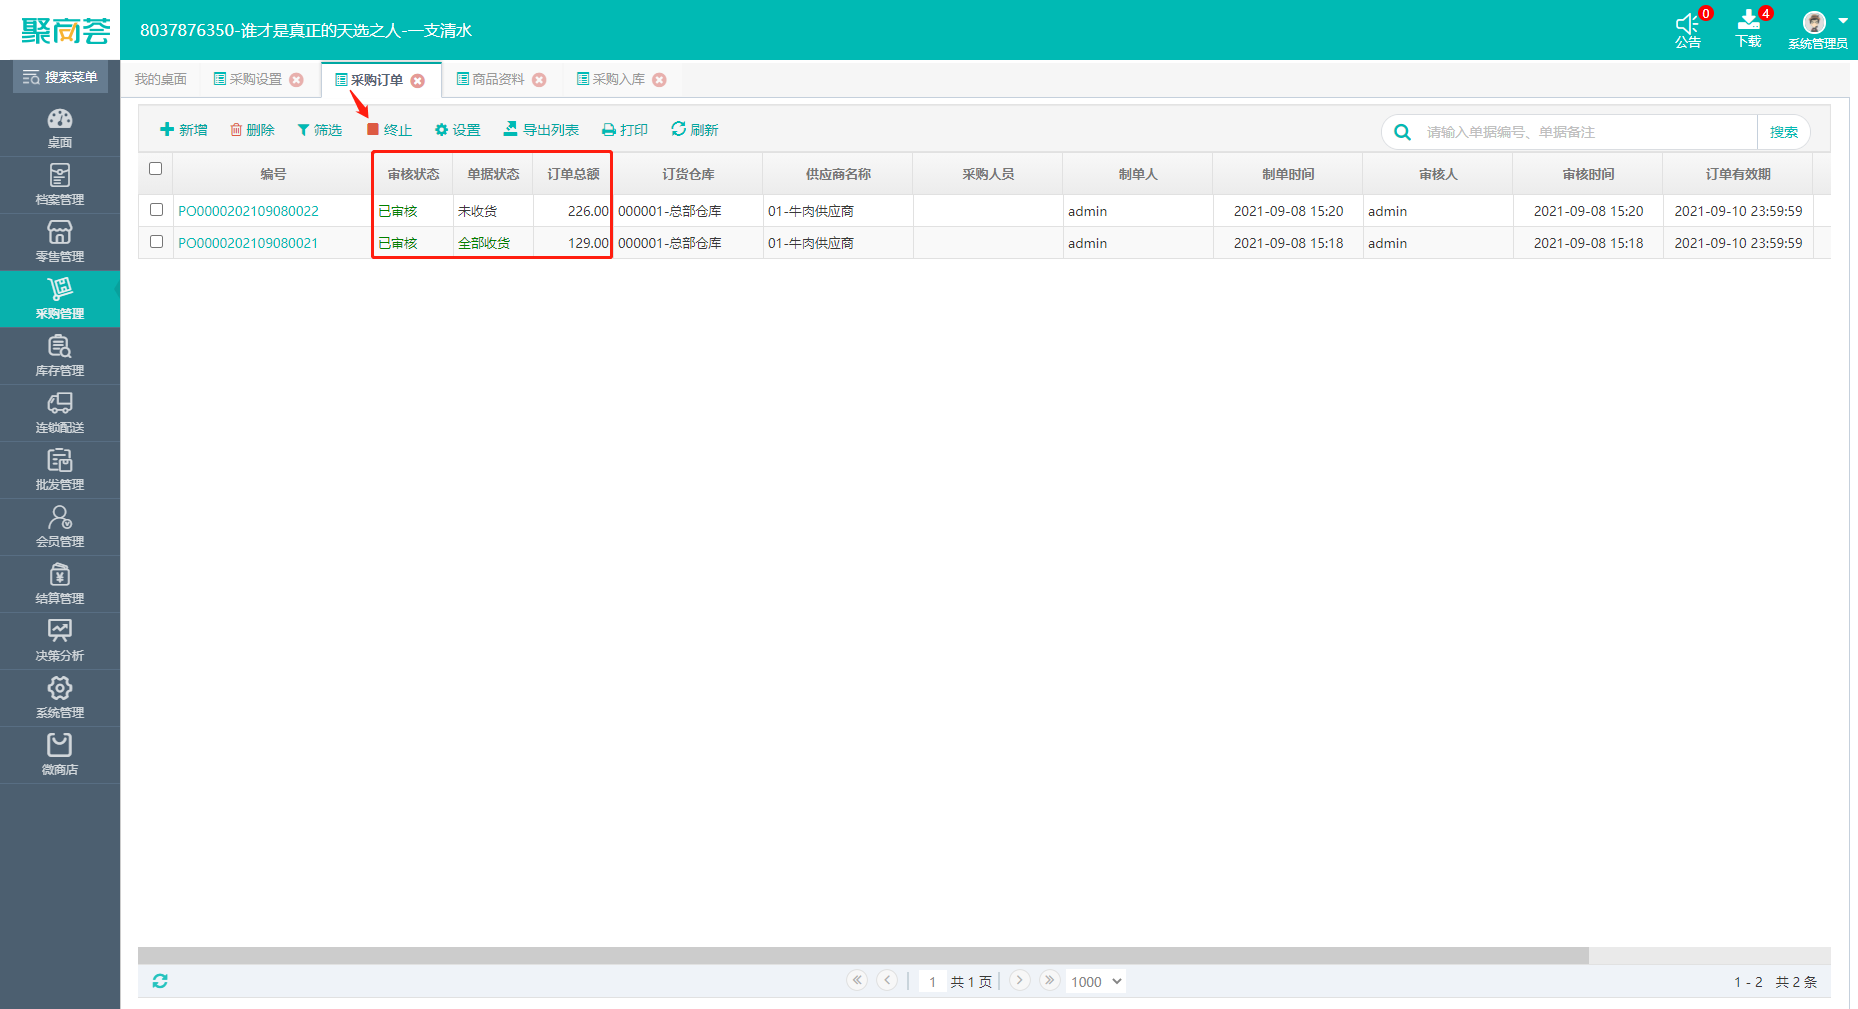Go to next page arrow
Screen dimensions: 1858x1009
point(1019,980)
